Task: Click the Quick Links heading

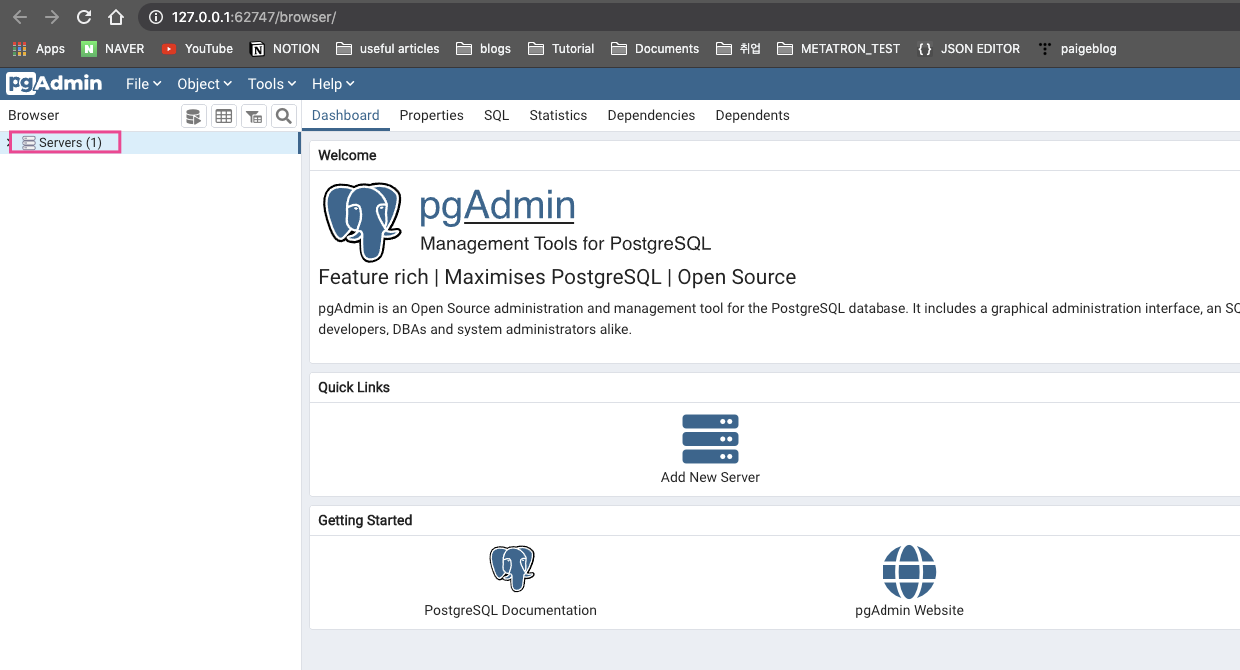Action: click(x=354, y=387)
